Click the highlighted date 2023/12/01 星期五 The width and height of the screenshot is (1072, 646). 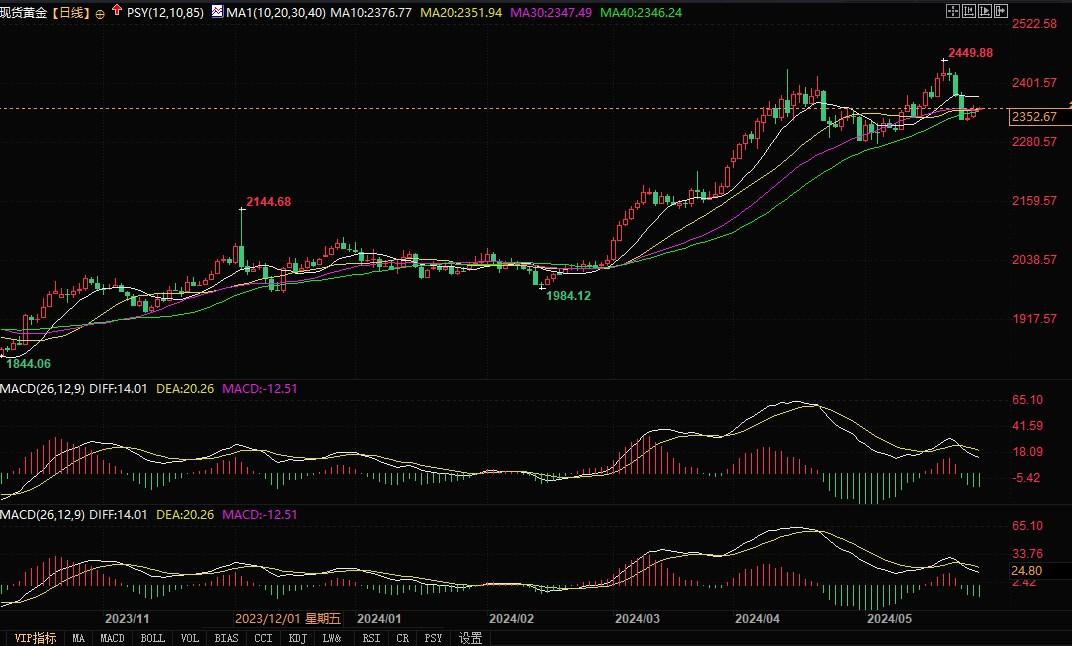click(x=288, y=619)
